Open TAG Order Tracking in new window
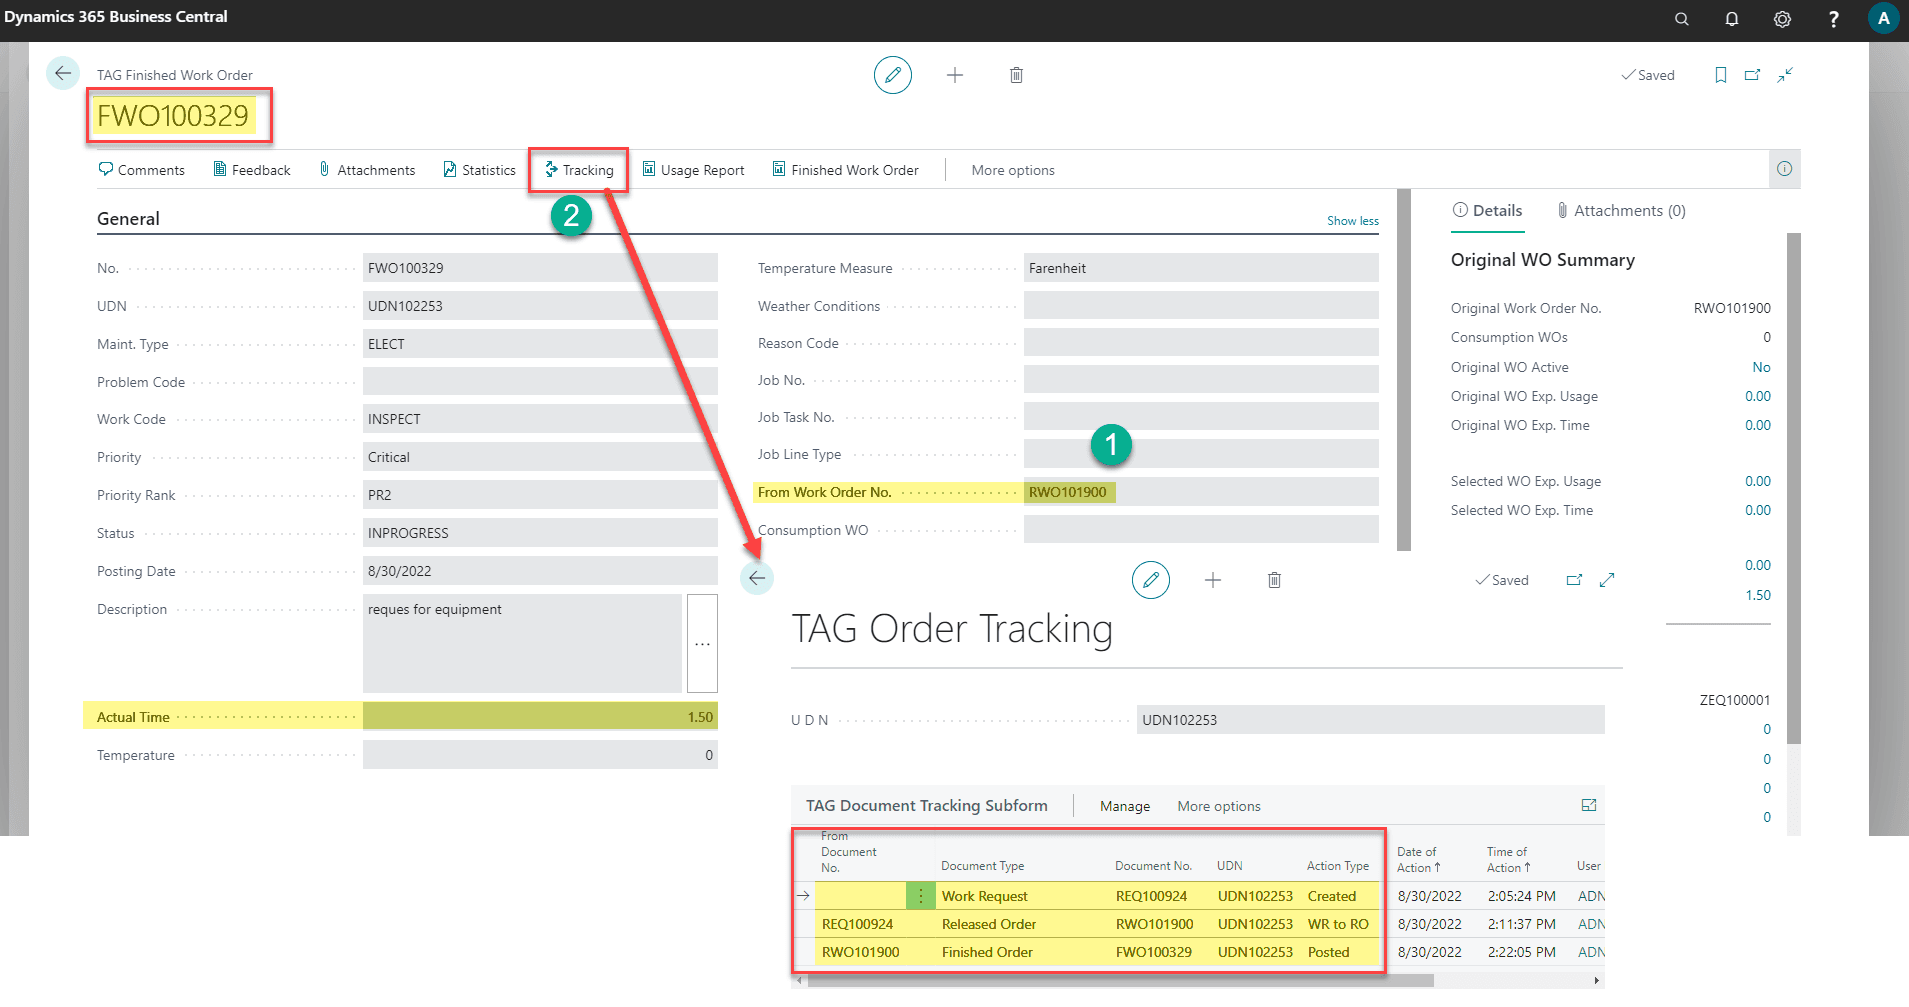The height and width of the screenshot is (1007, 1909). pyautogui.click(x=1574, y=580)
